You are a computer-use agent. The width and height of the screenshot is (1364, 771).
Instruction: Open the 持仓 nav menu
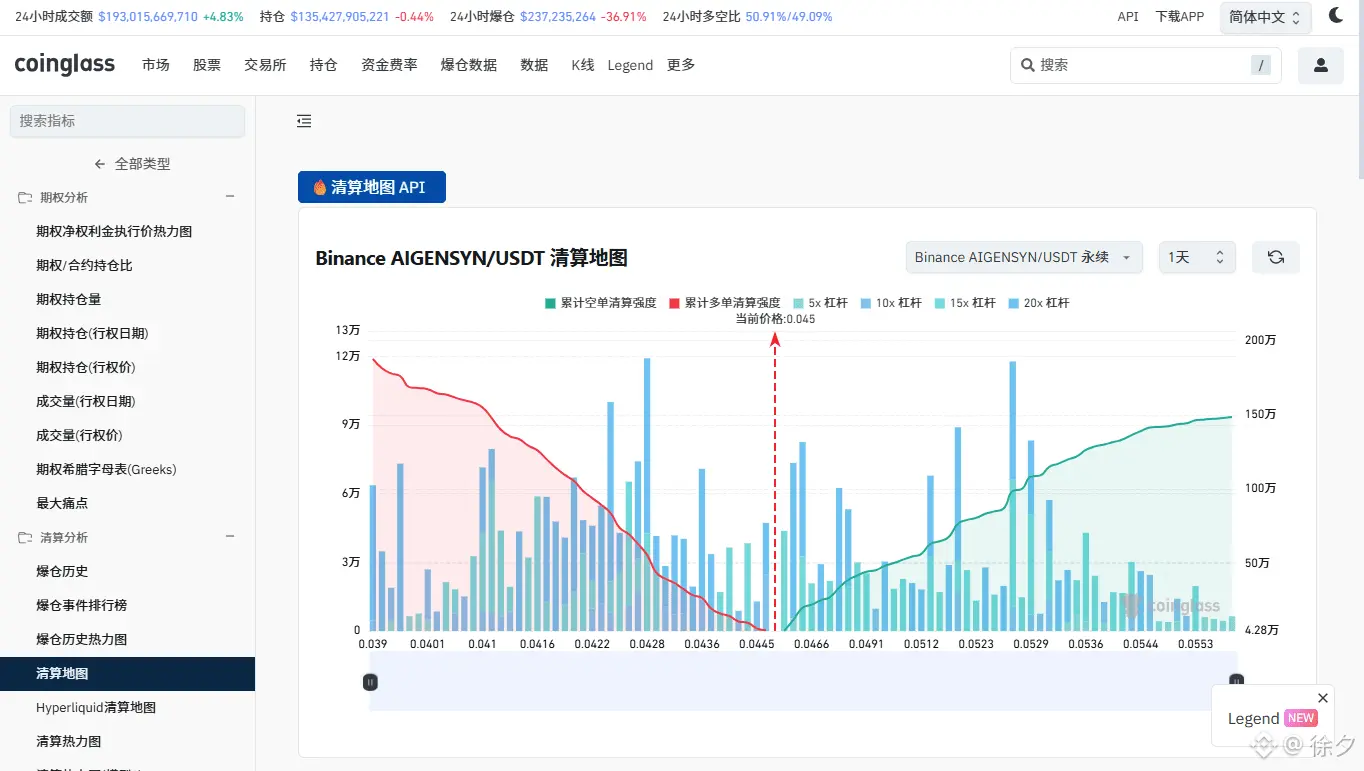tap(324, 65)
